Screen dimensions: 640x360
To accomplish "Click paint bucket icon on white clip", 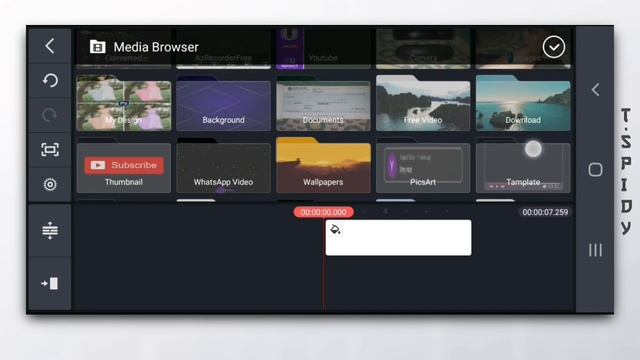I will [335, 229].
